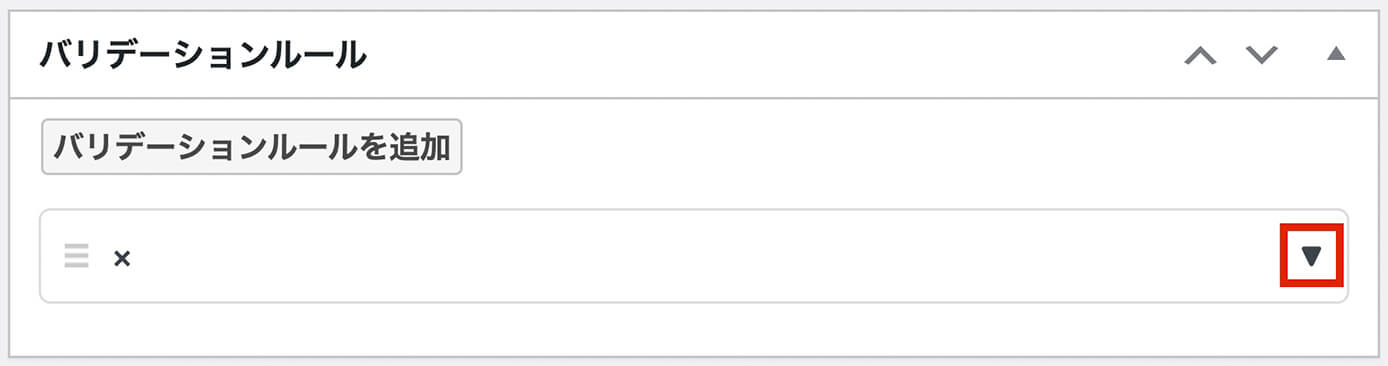Add a new validation rule

pos(251,148)
